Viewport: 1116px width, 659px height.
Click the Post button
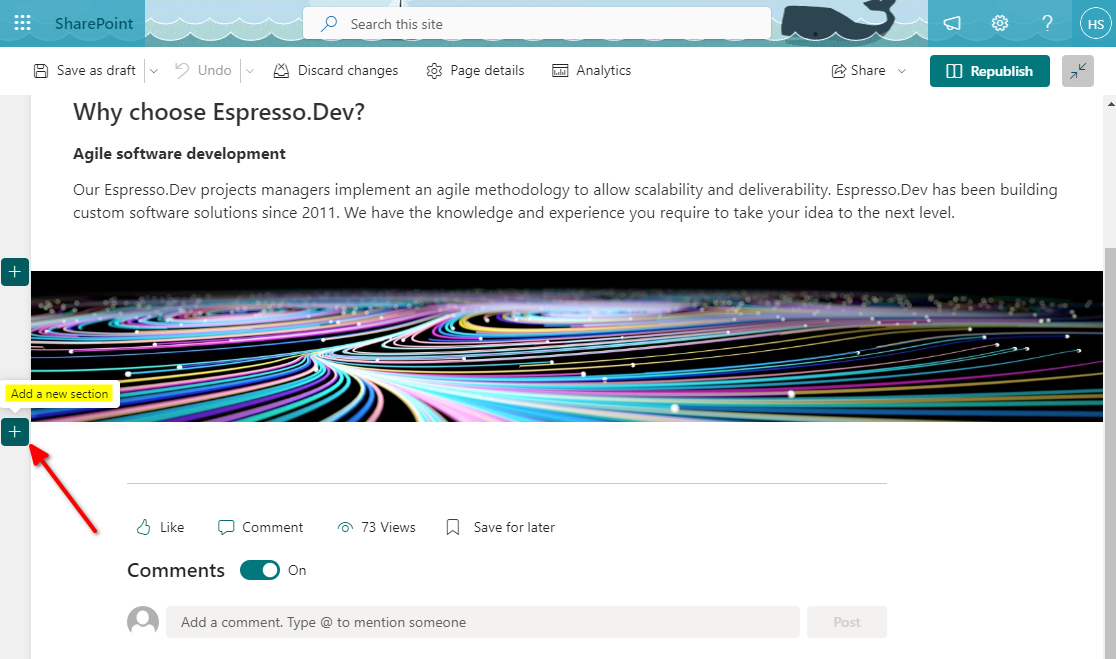click(x=847, y=622)
